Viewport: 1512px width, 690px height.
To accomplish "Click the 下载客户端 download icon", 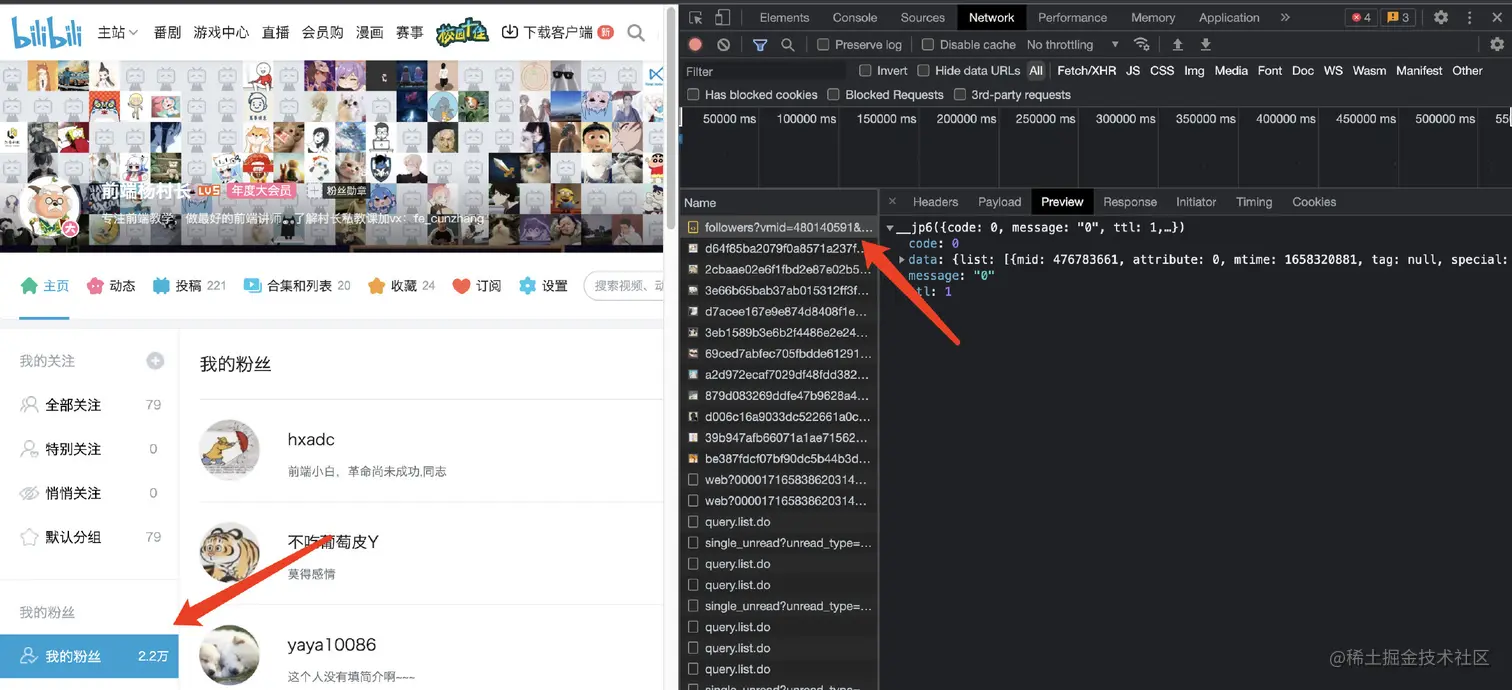I will pos(510,32).
